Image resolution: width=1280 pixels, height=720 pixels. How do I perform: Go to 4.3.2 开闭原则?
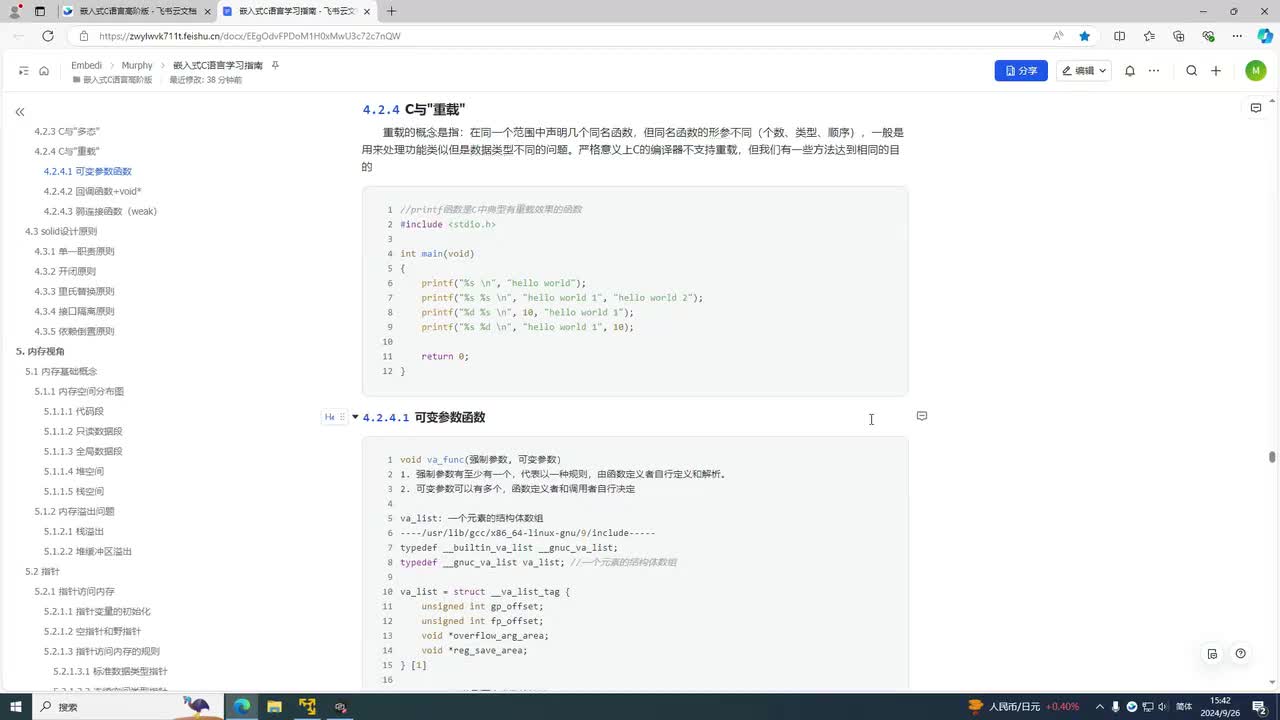[65, 271]
